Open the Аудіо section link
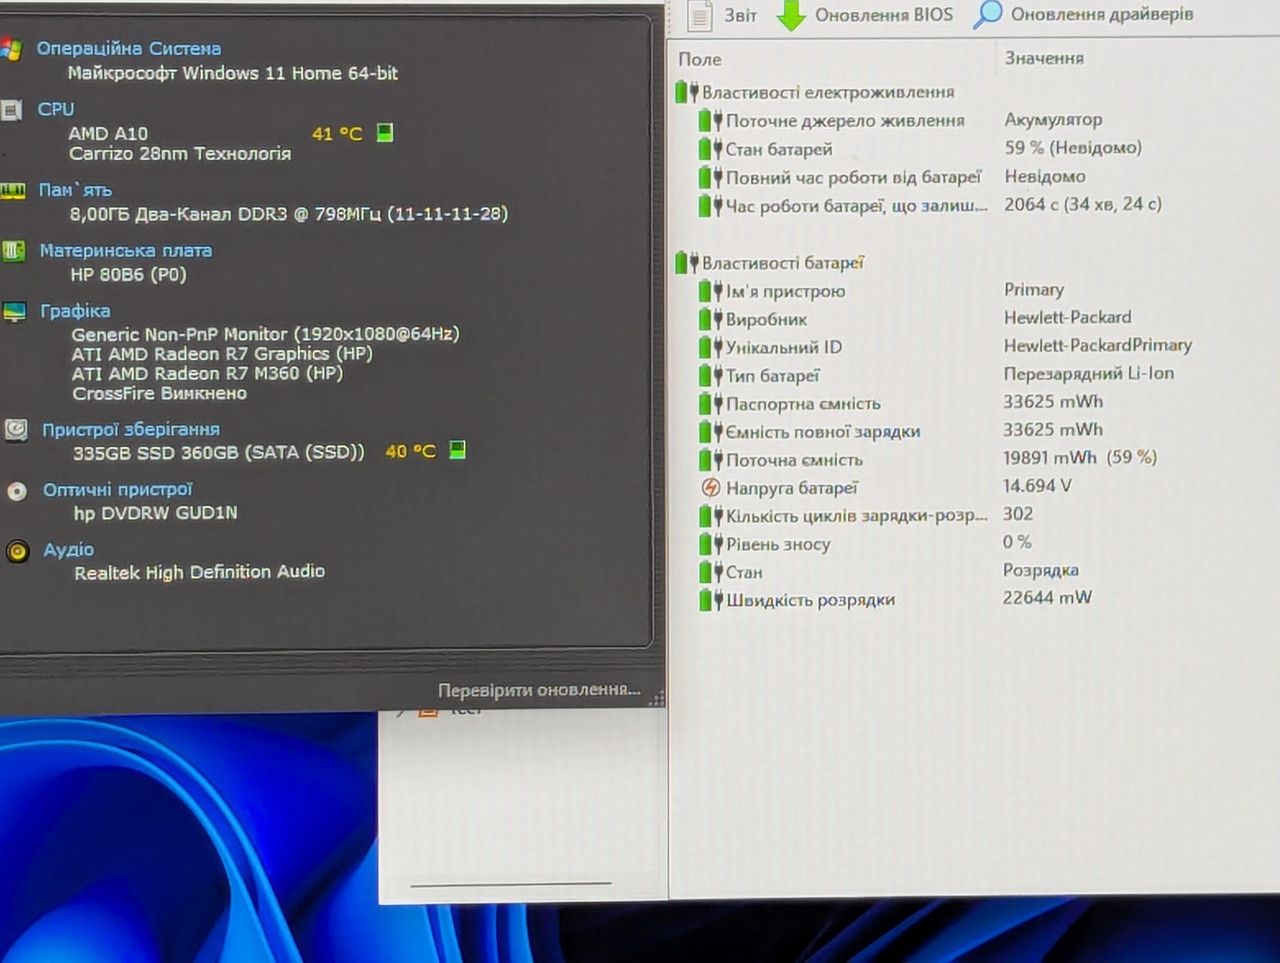The image size is (1280, 963). tap(68, 550)
